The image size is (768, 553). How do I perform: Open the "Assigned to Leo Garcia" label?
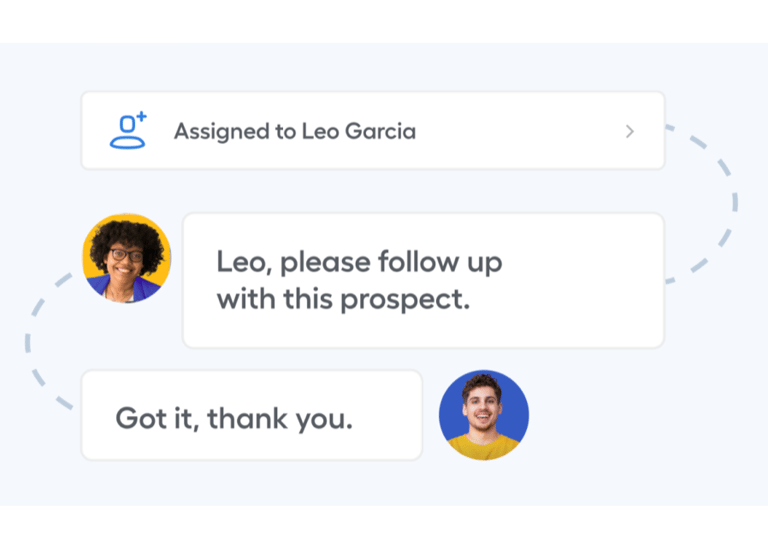[294, 131]
